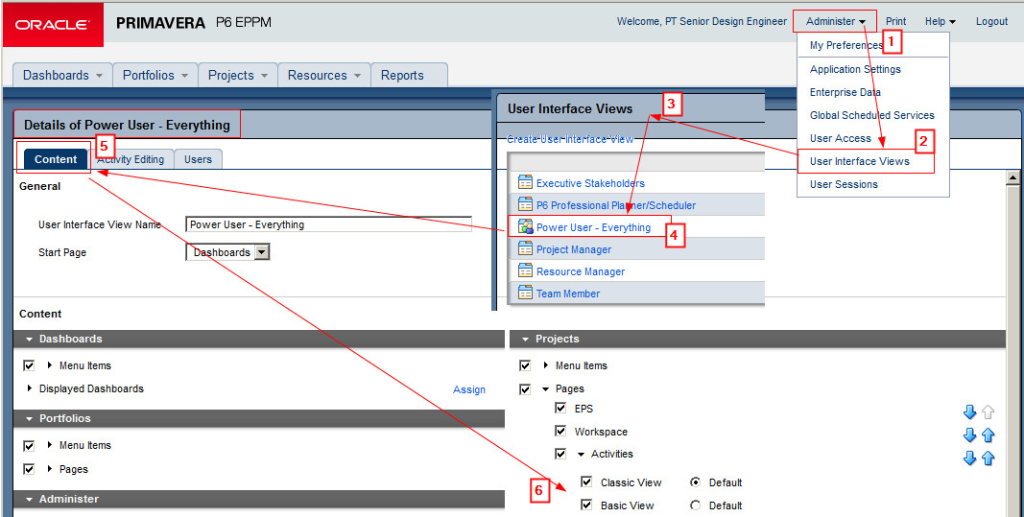Click the Print link
Screen dimensions: 1024x517
896,22
